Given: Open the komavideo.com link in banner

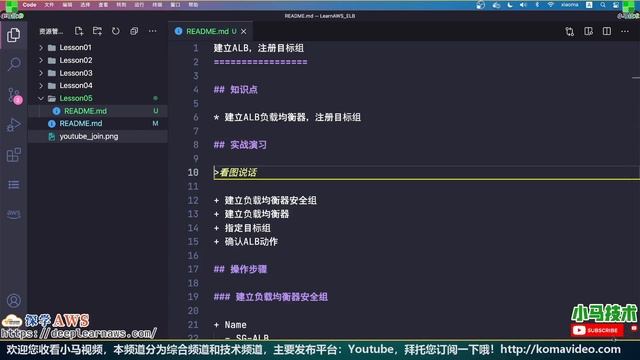Looking at the screenshot, I should 560,349.
